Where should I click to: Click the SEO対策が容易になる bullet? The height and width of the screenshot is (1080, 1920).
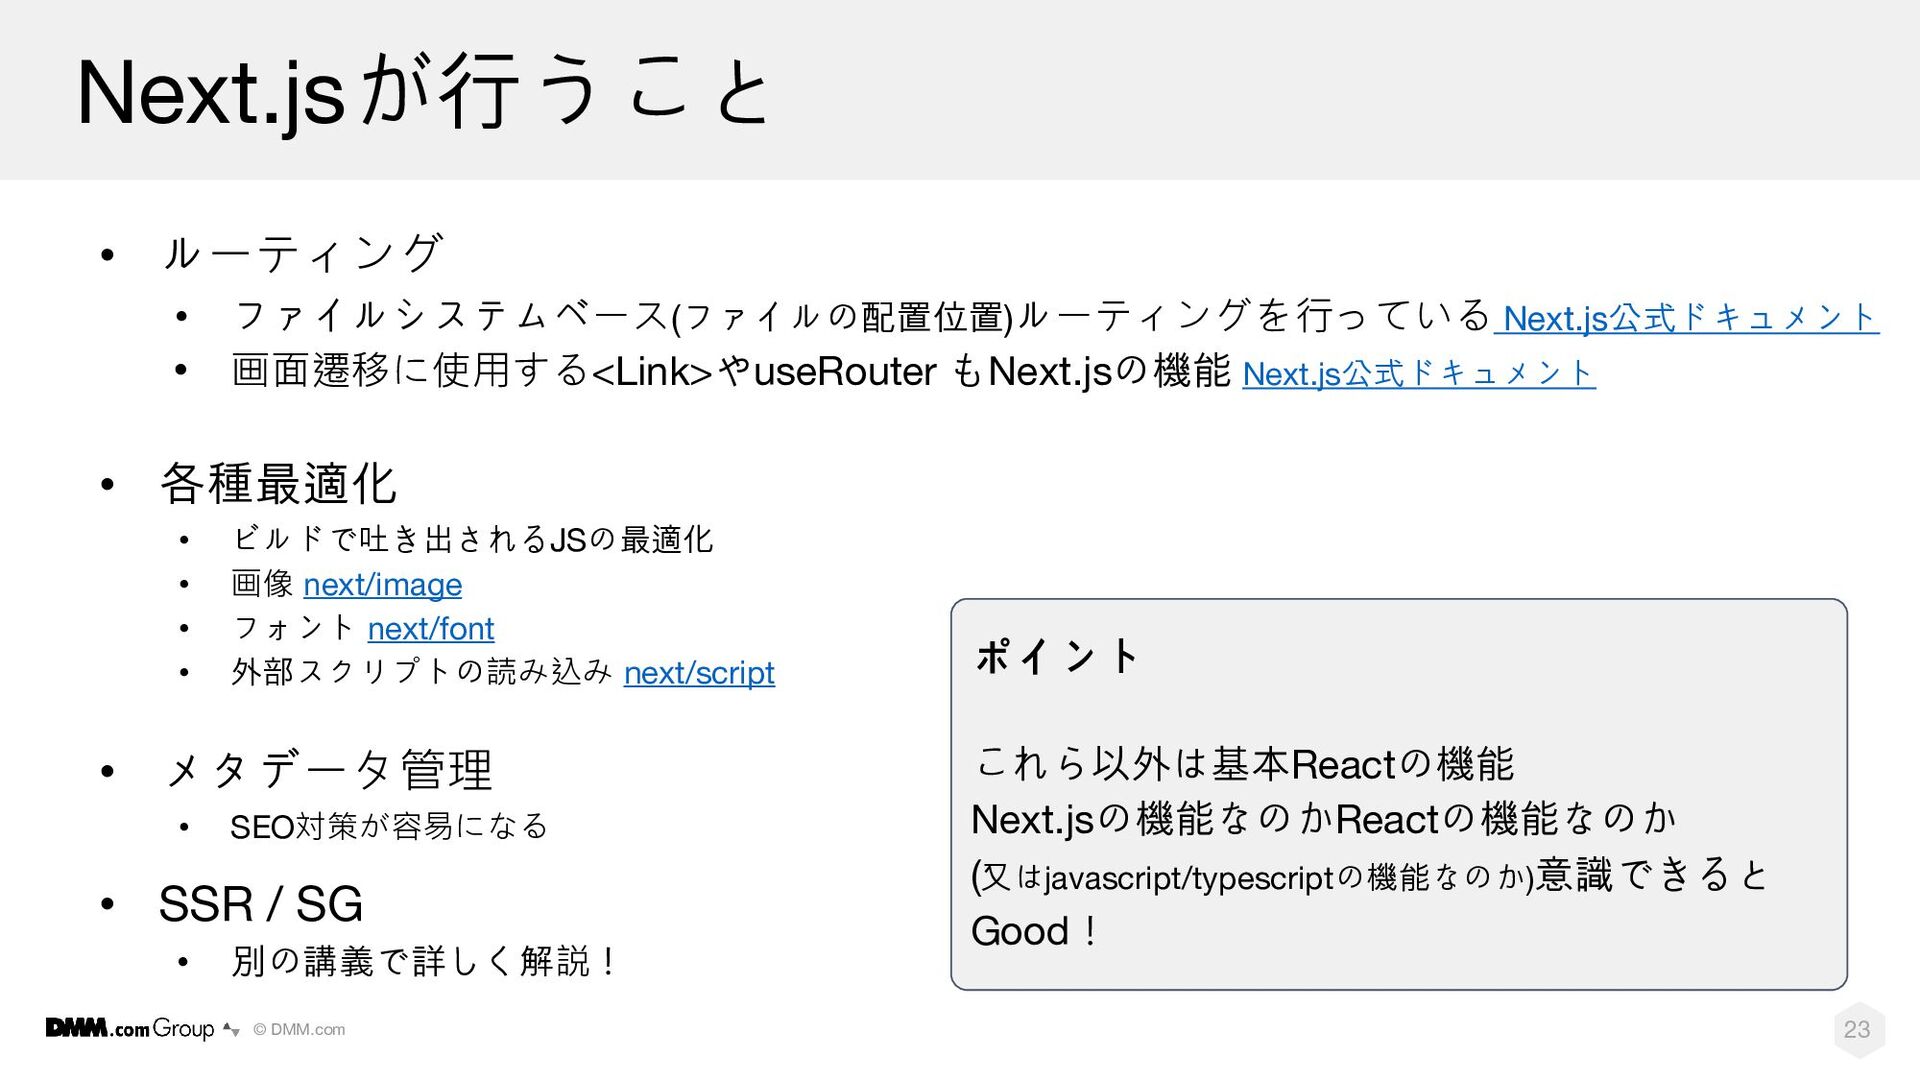coord(389,826)
